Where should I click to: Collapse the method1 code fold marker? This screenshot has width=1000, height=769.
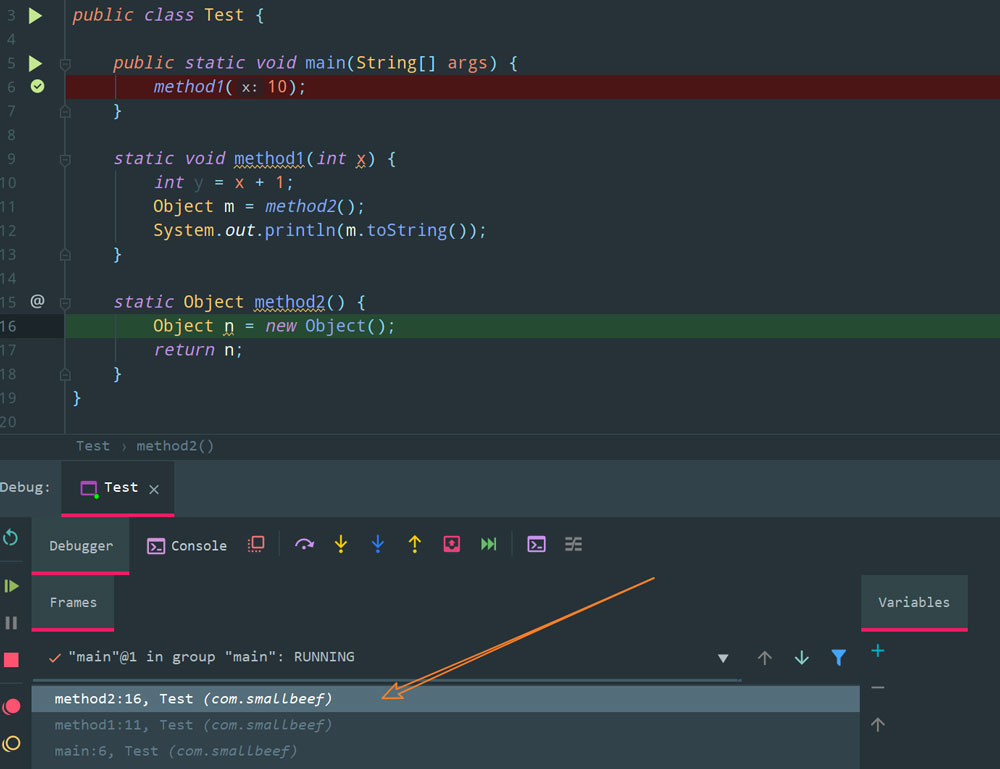click(65, 159)
